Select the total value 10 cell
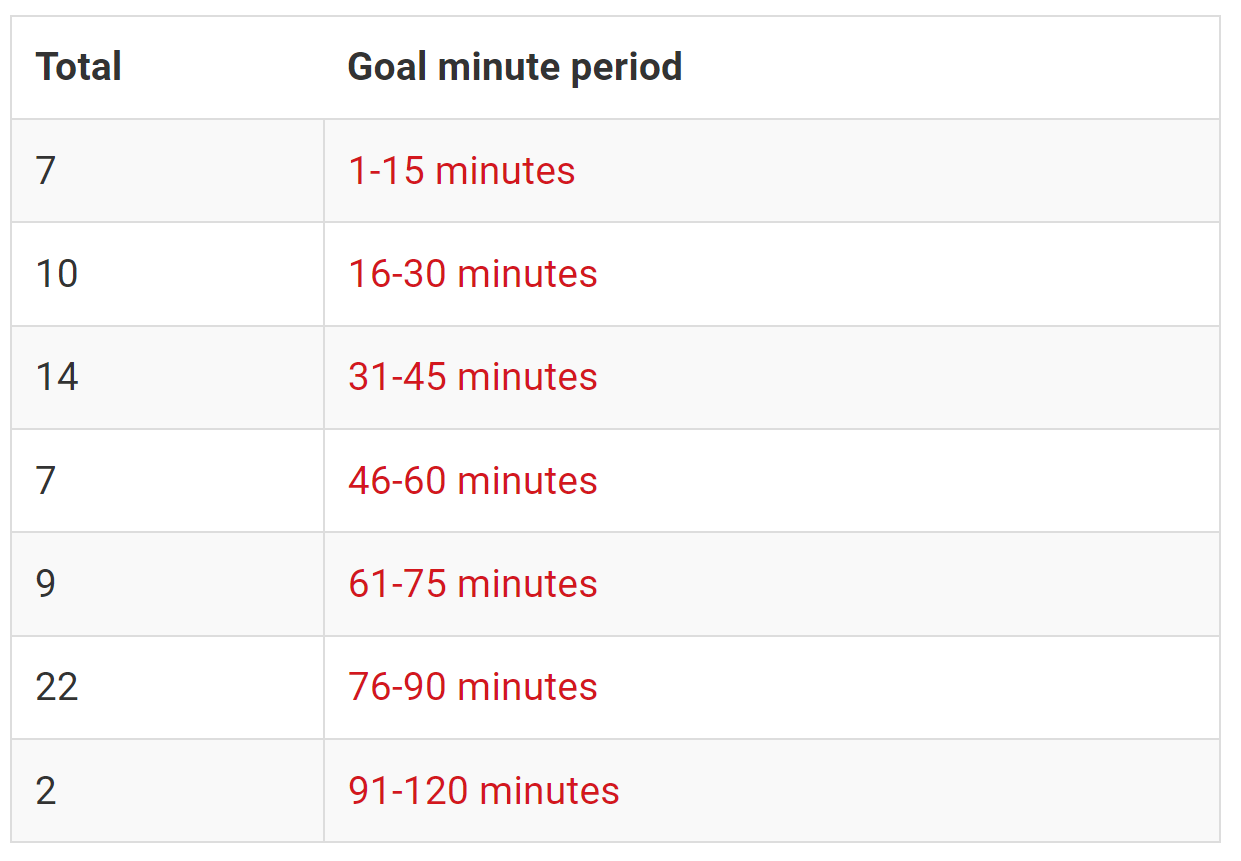The width and height of the screenshot is (1241, 861). 57,274
